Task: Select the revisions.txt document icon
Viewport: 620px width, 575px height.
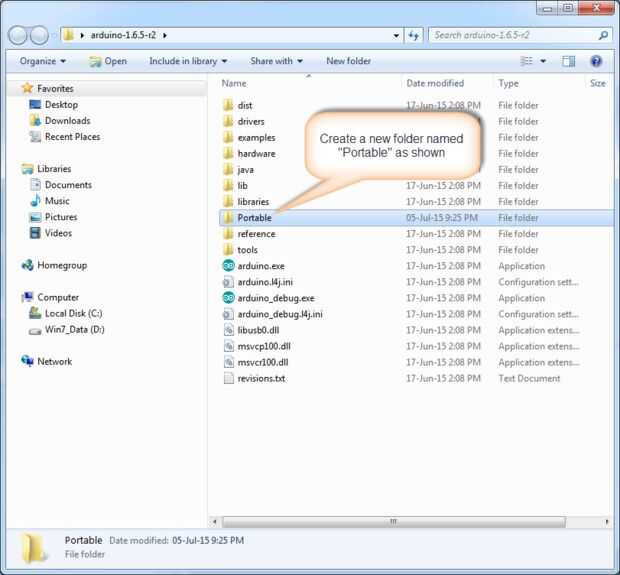Action: click(x=229, y=378)
